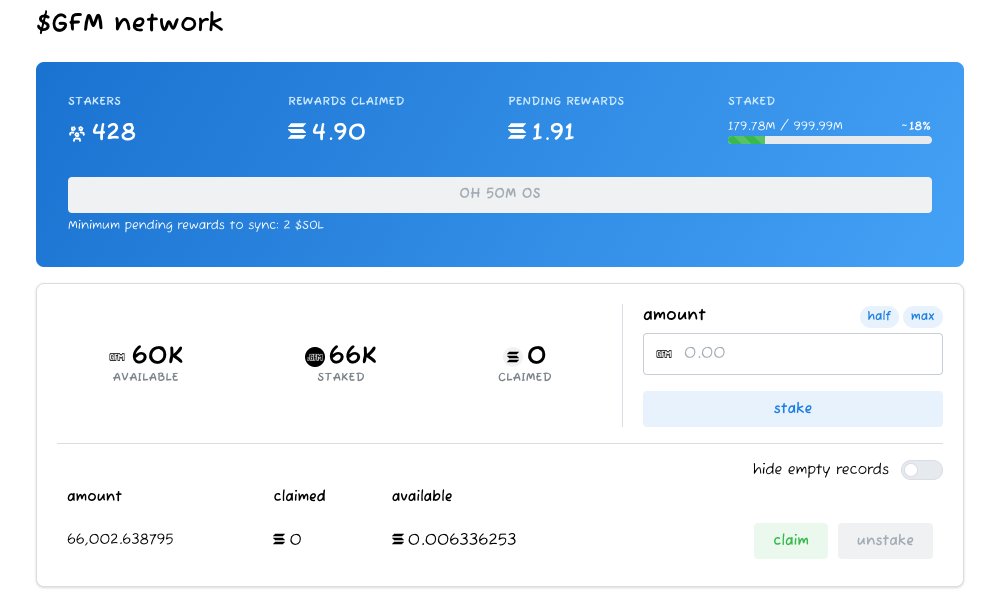The width and height of the screenshot is (990, 611).
Task: Click the PENDING REWARDS label
Action: pyautogui.click(x=566, y=101)
